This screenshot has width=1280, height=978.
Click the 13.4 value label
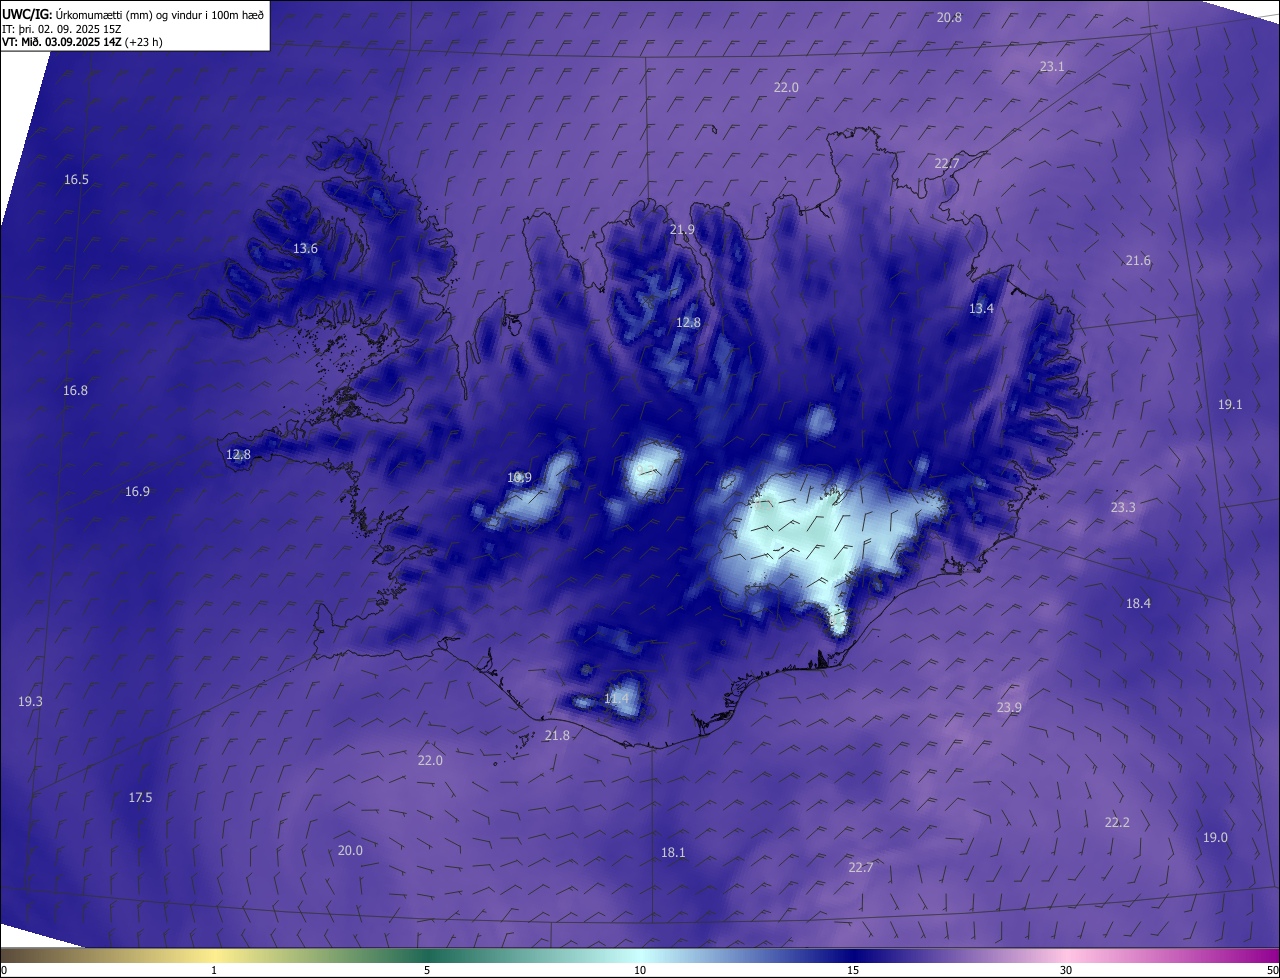pos(981,309)
